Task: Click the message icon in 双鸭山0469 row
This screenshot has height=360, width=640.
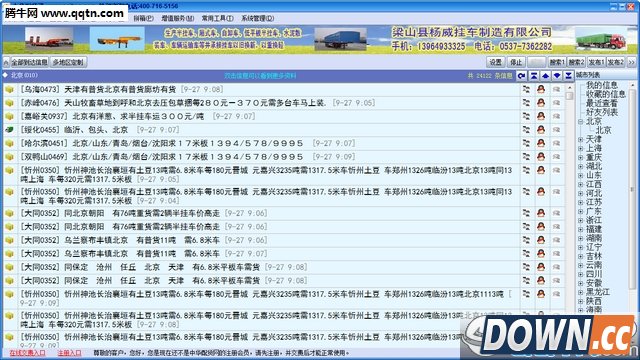Action: click(x=556, y=157)
